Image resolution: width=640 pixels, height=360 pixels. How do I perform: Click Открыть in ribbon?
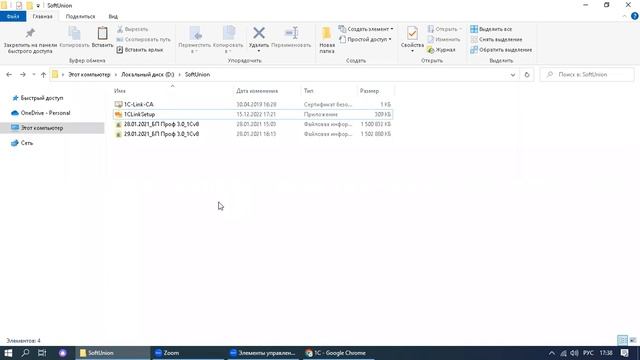(x=444, y=29)
